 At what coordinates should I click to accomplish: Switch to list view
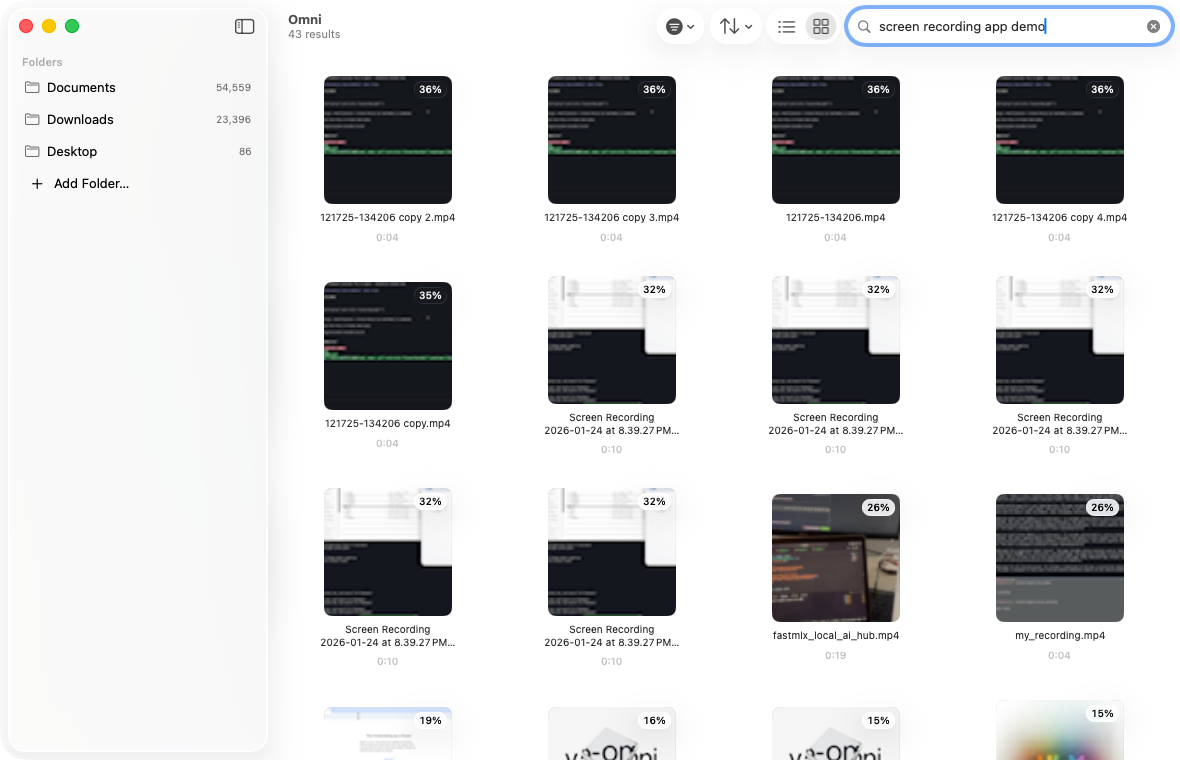[786, 26]
